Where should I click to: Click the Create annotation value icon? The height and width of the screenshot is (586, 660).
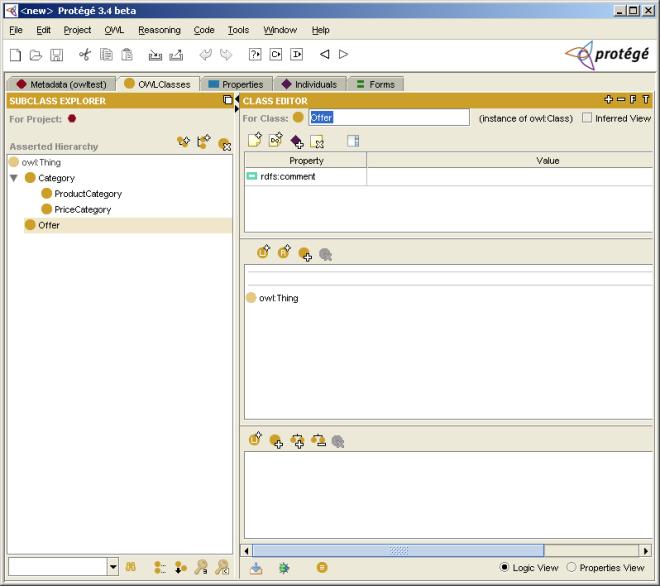tap(255, 140)
